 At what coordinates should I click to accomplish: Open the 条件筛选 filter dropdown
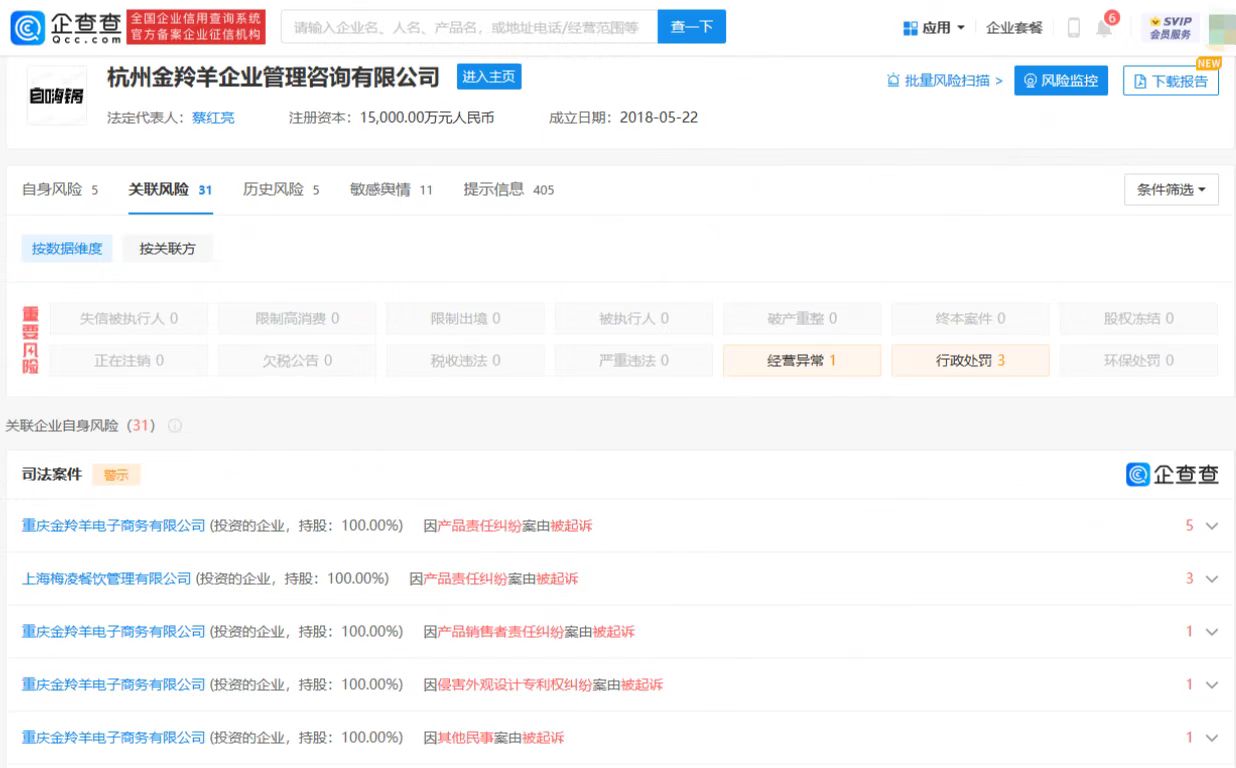1171,189
